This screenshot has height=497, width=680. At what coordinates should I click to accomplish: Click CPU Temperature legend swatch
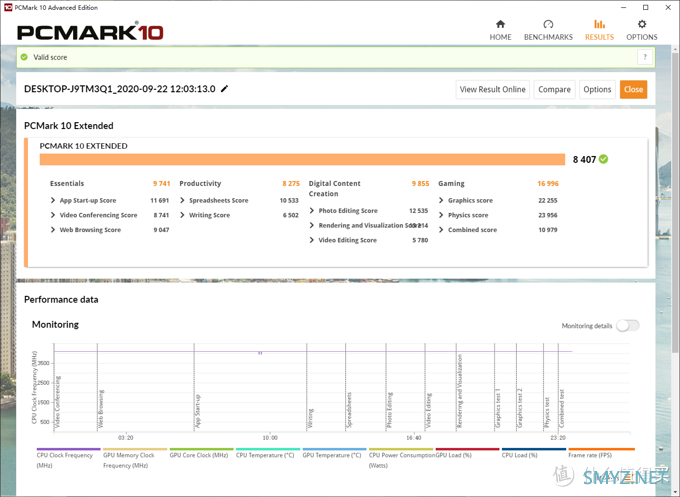pyautogui.click(x=268, y=449)
